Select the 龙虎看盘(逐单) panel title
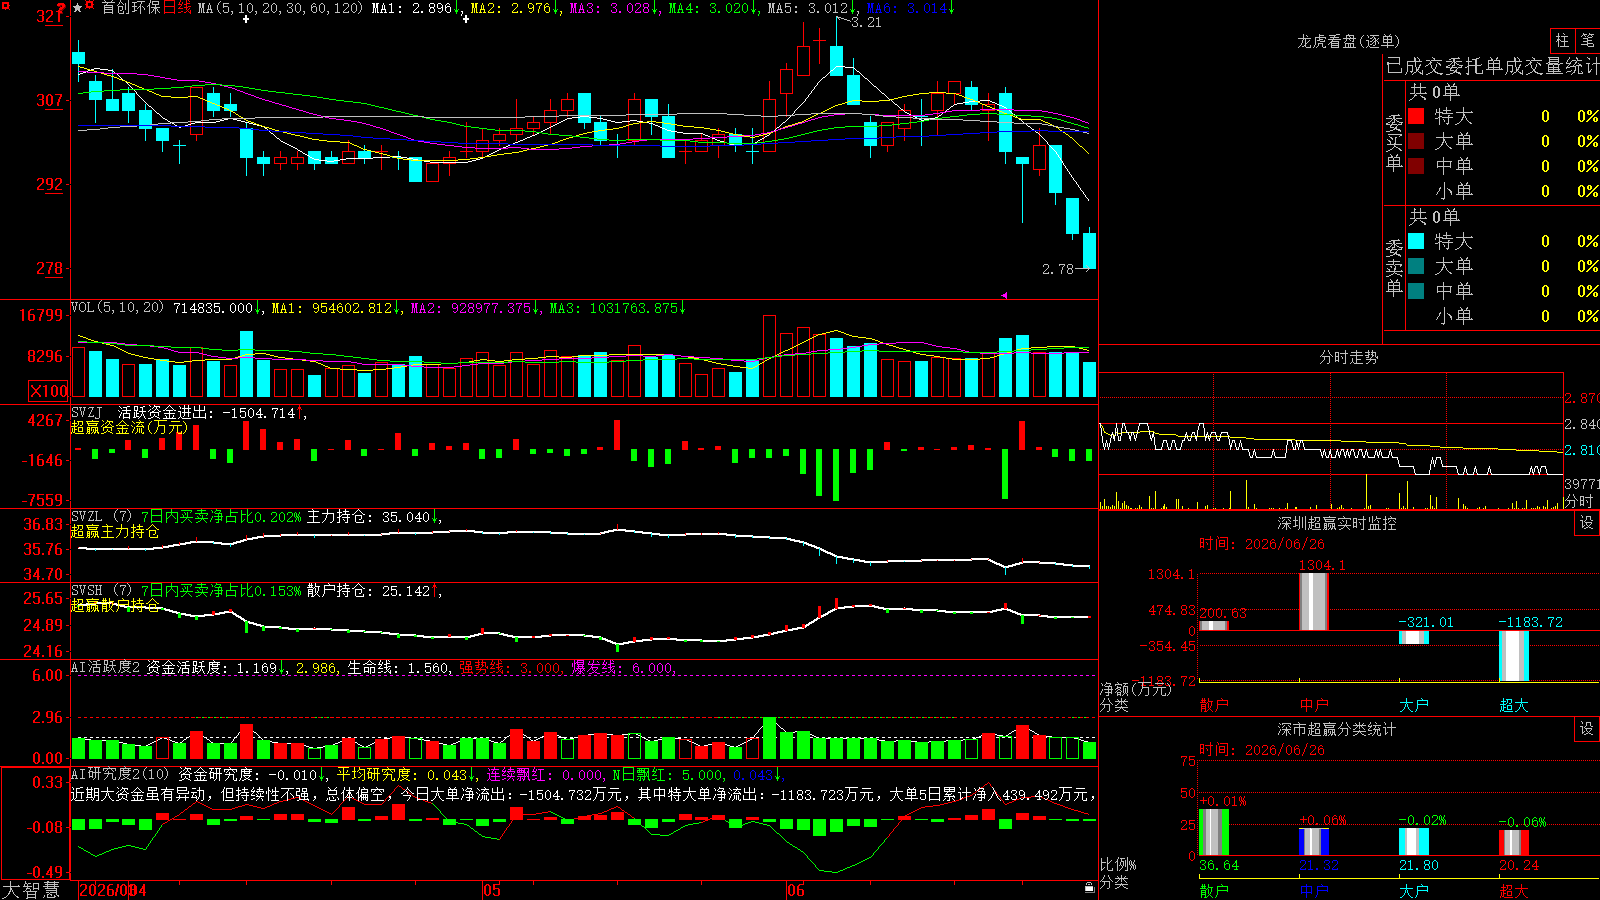This screenshot has height=900, width=1600. (1348, 41)
